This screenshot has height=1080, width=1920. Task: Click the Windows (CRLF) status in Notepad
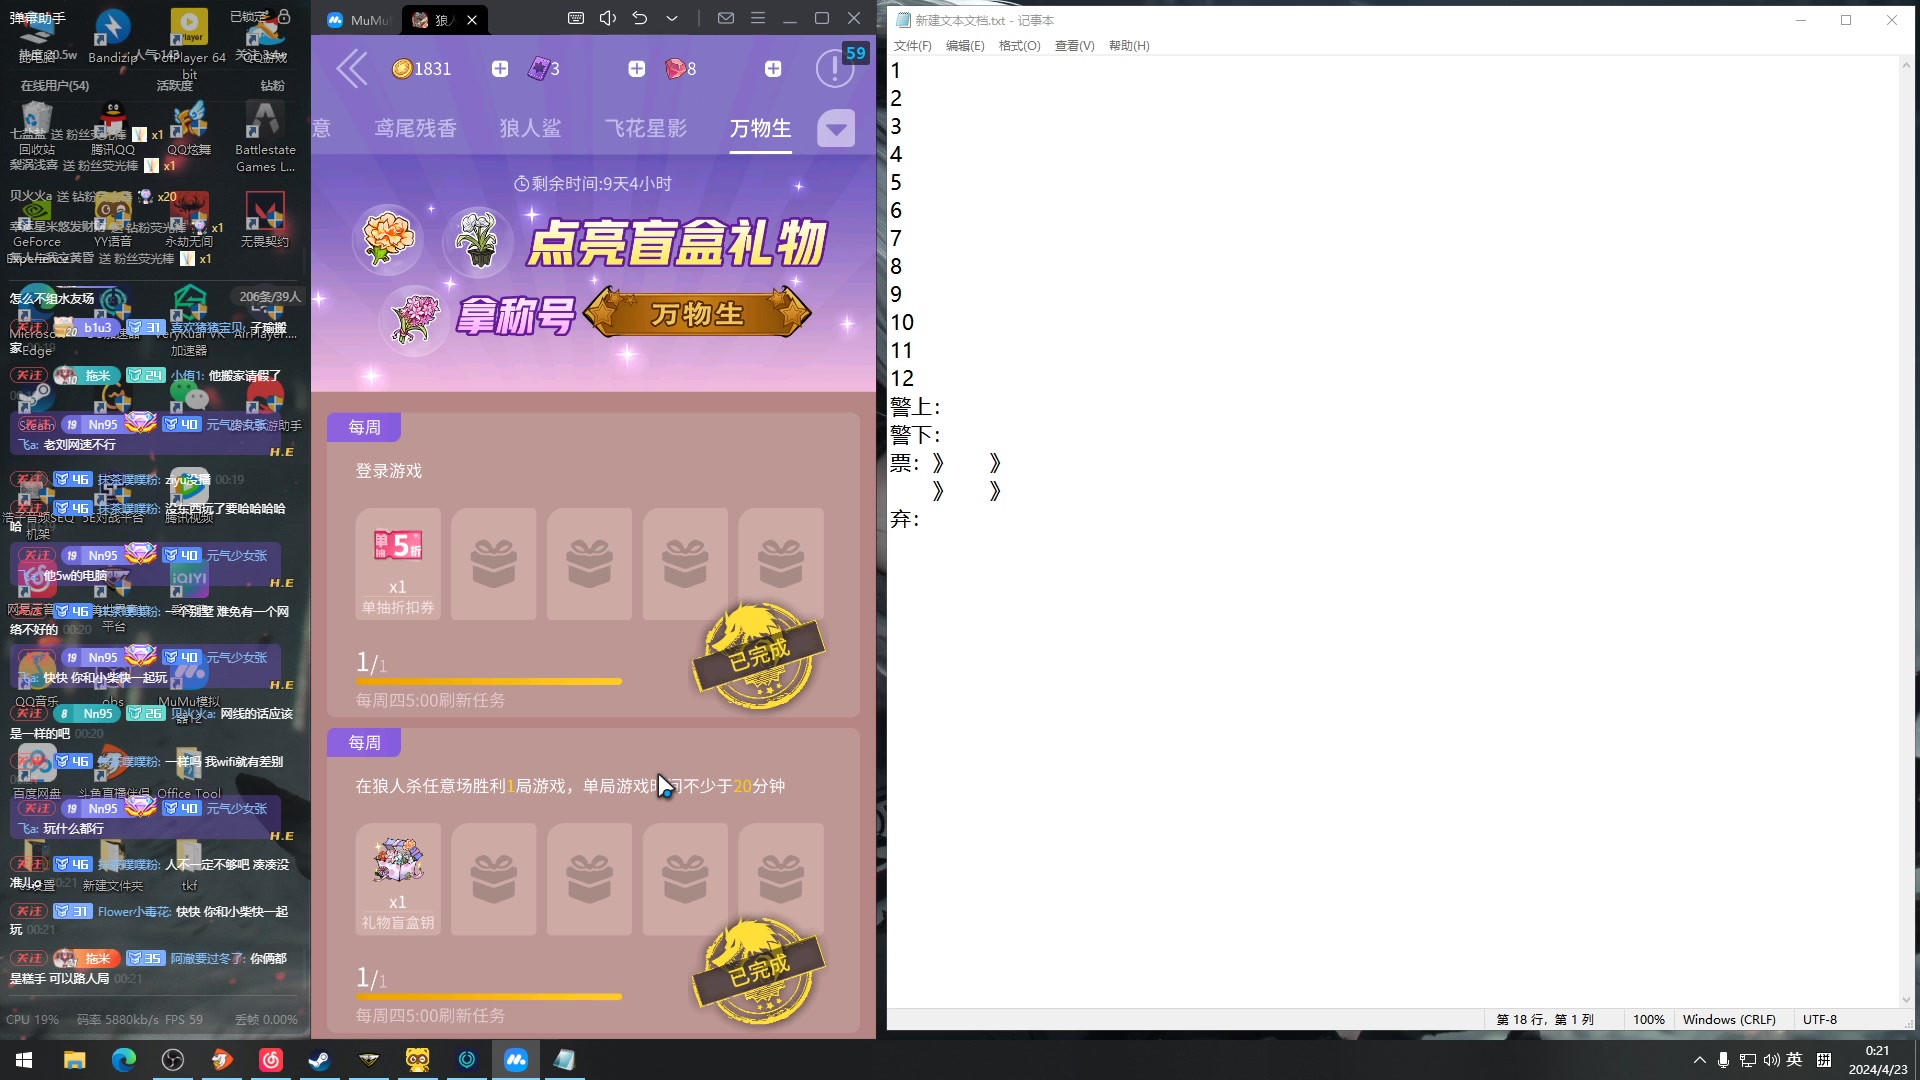(1729, 1020)
